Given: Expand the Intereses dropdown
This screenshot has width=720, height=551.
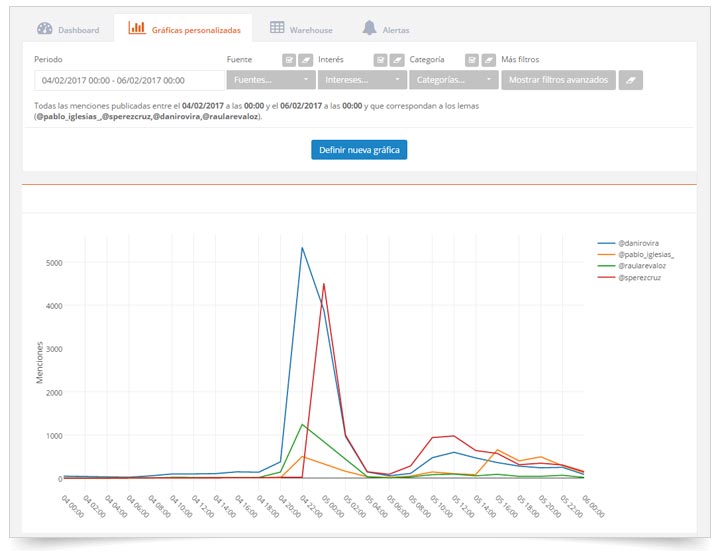Looking at the screenshot, I should 362,80.
